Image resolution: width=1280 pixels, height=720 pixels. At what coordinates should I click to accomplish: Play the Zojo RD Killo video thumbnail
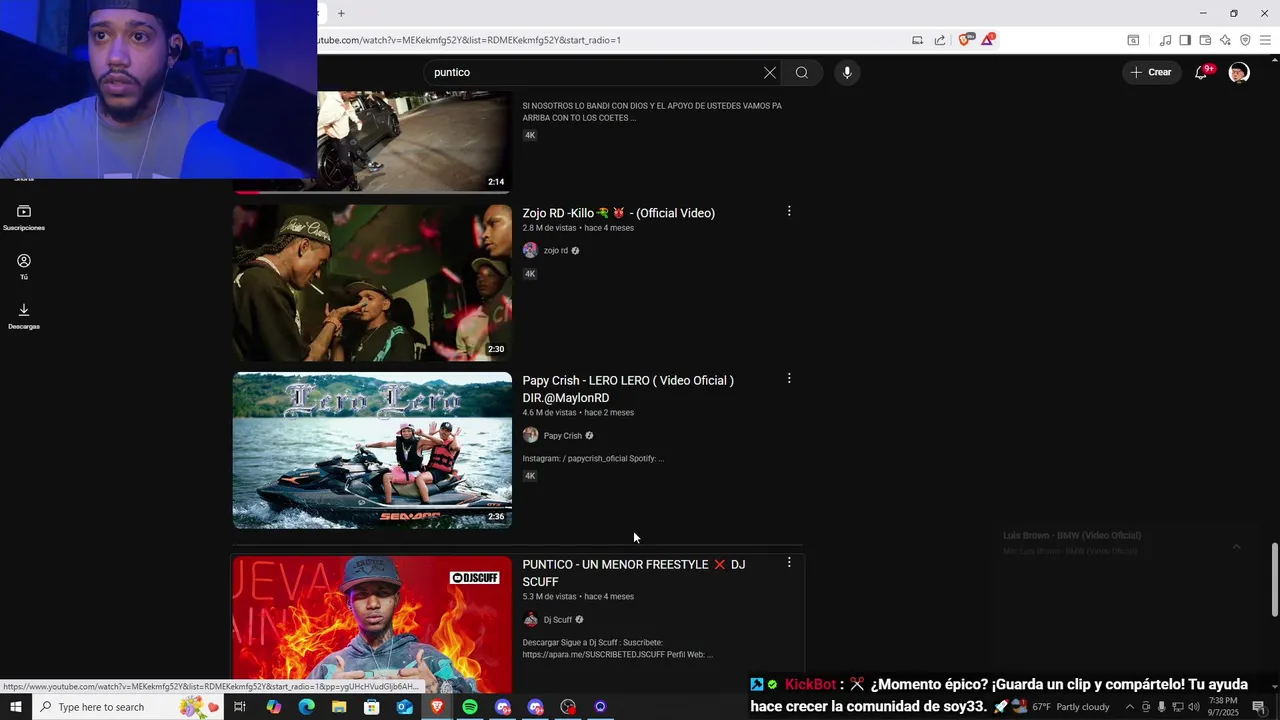372,283
